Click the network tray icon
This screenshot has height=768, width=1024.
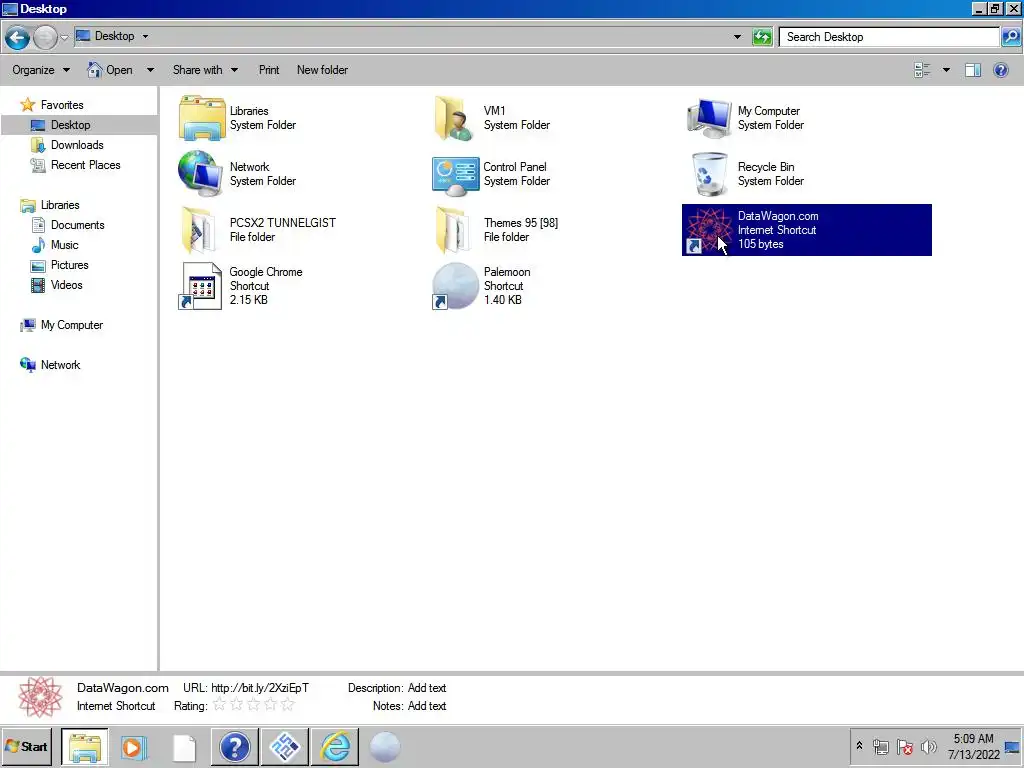881,746
